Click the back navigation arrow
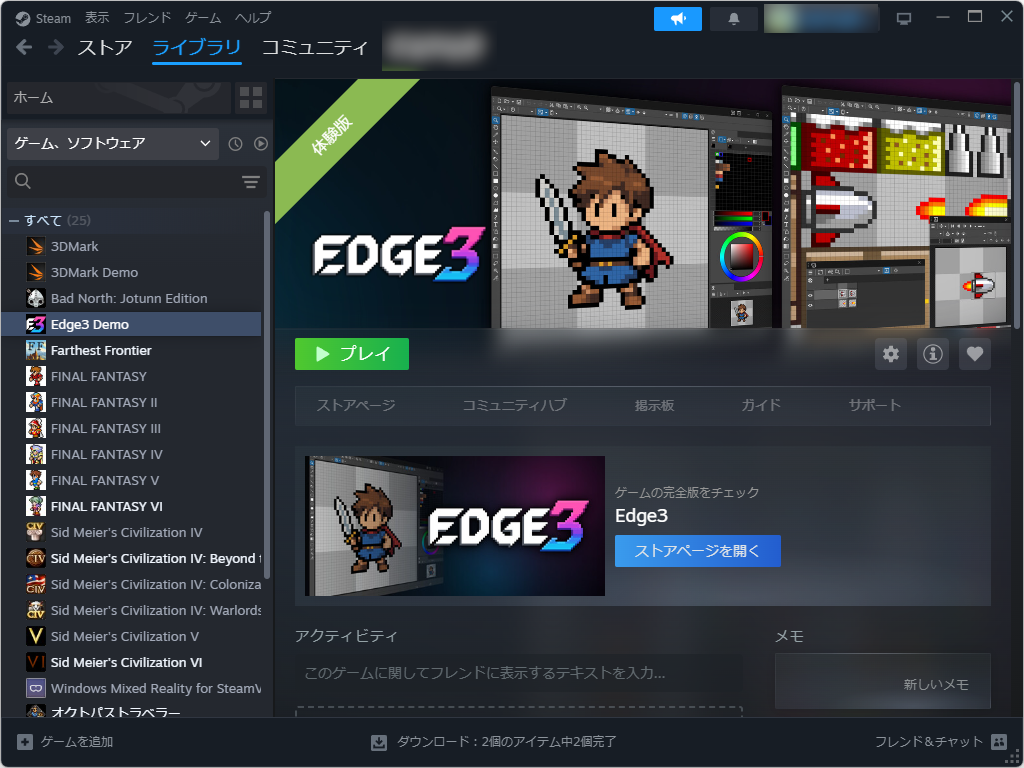 [x=24, y=47]
